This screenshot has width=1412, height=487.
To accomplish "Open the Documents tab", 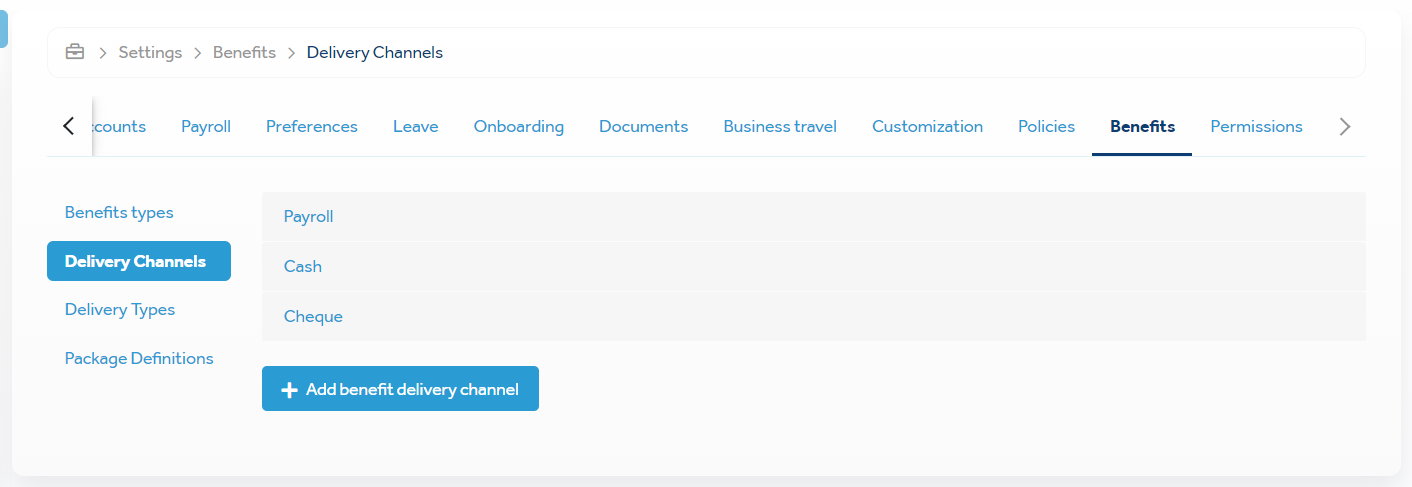I will 644,126.
